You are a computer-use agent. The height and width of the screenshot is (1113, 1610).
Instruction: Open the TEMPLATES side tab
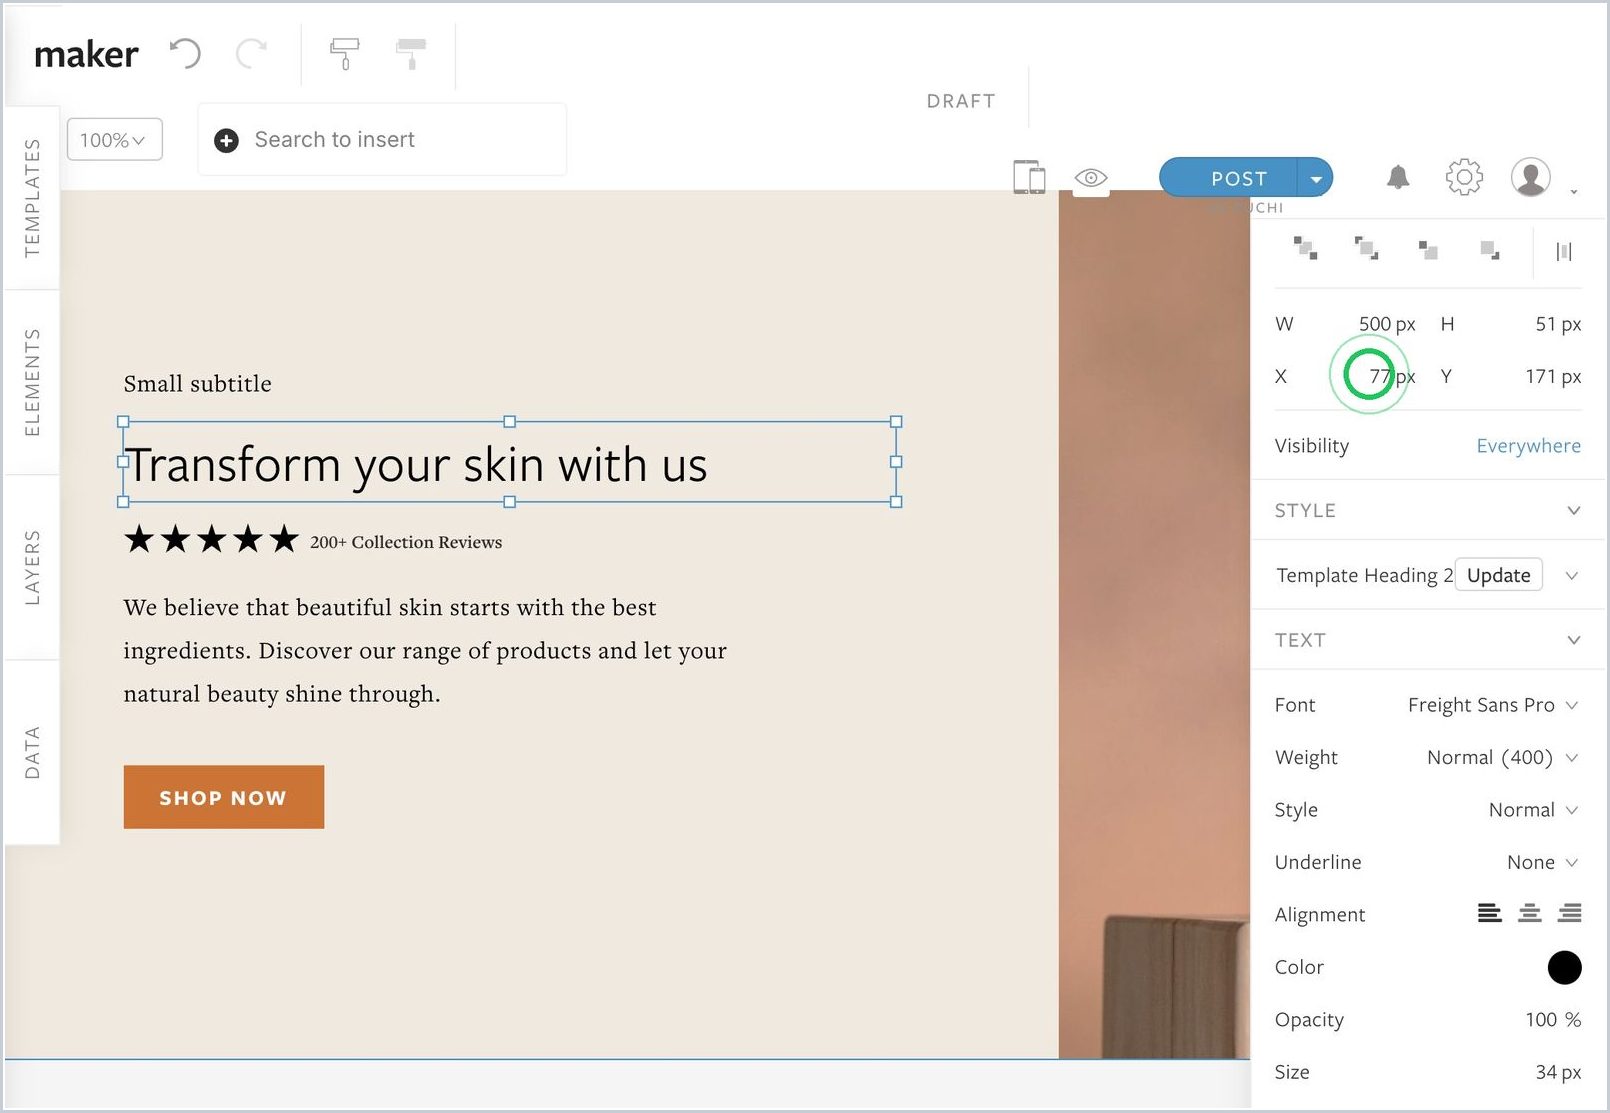pyautogui.click(x=32, y=198)
